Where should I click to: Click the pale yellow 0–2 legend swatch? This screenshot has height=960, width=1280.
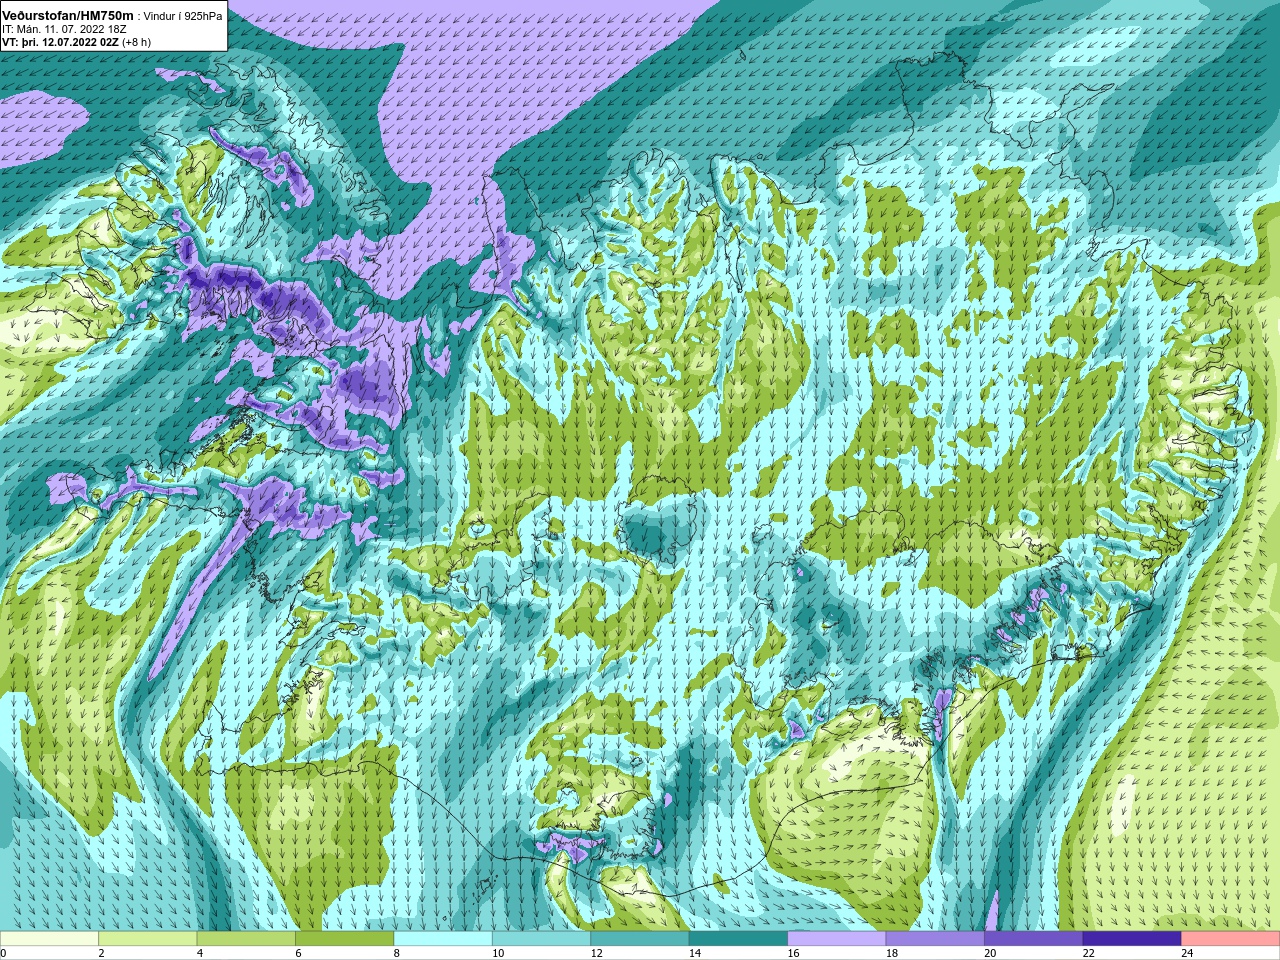click(49, 939)
